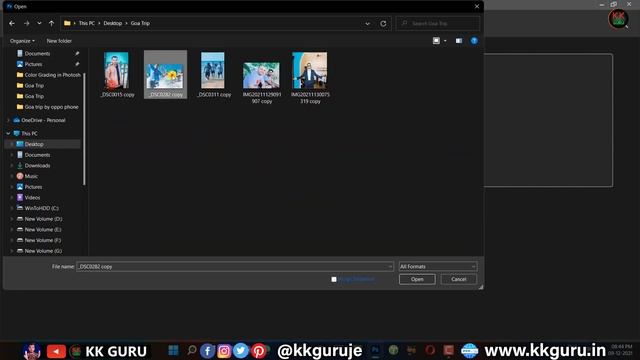The height and width of the screenshot is (360, 640).
Task: Change the view layout icon
Action: pyautogui.click(x=436, y=41)
